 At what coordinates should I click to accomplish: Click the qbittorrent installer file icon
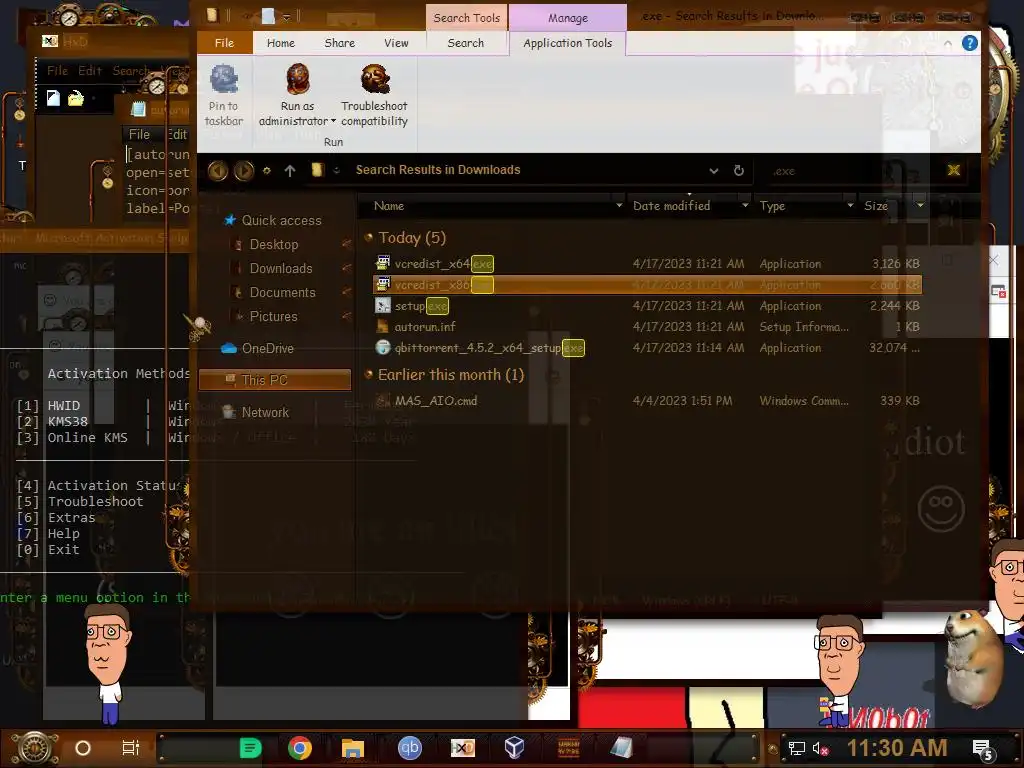click(x=383, y=348)
